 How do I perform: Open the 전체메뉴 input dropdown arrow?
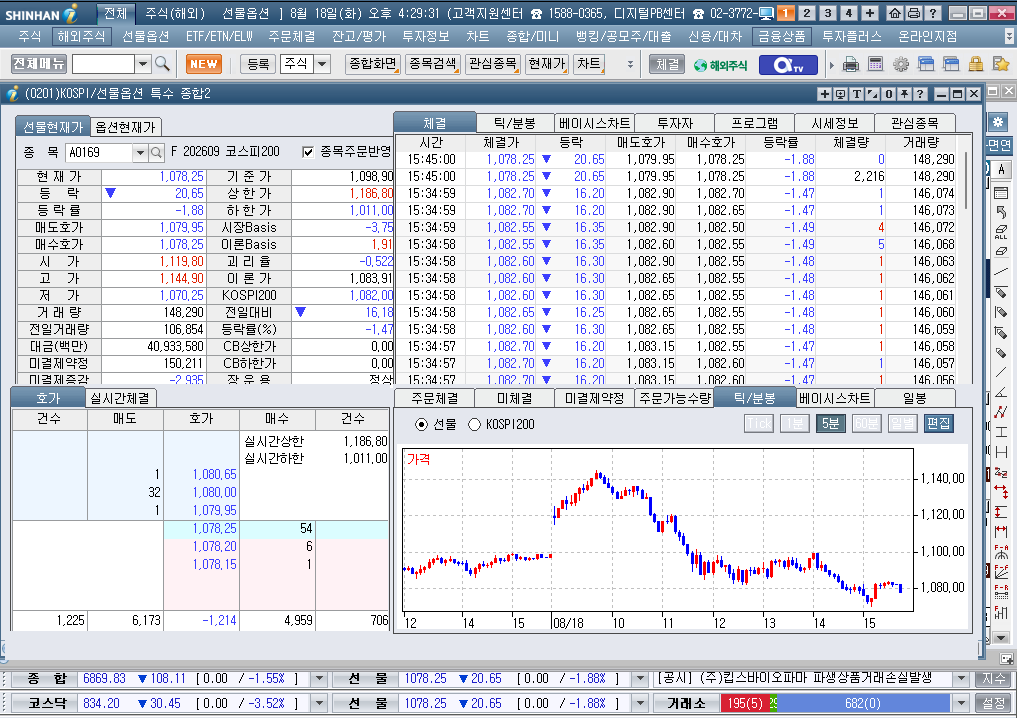click(143, 64)
